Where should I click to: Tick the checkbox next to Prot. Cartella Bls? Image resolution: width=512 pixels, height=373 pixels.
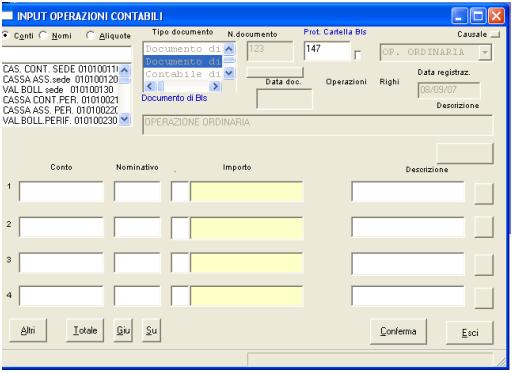358,55
